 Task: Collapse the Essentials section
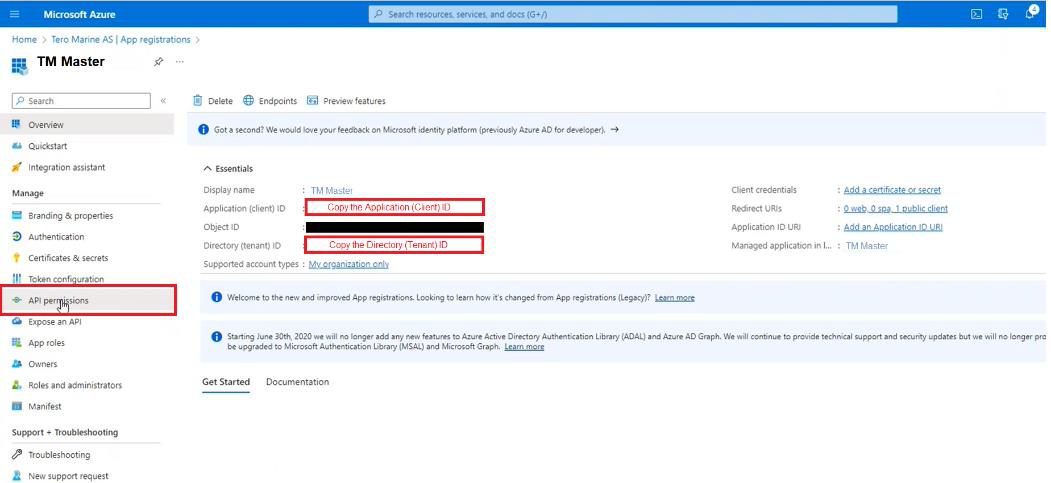tap(208, 169)
